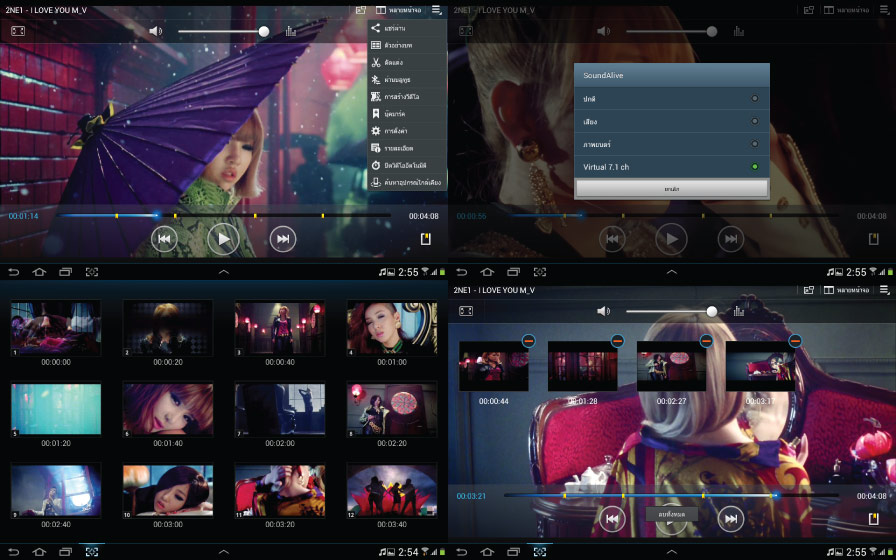Tap the 2:54 clock below the chapter grid
This screenshot has height=560, width=896.
point(409,552)
